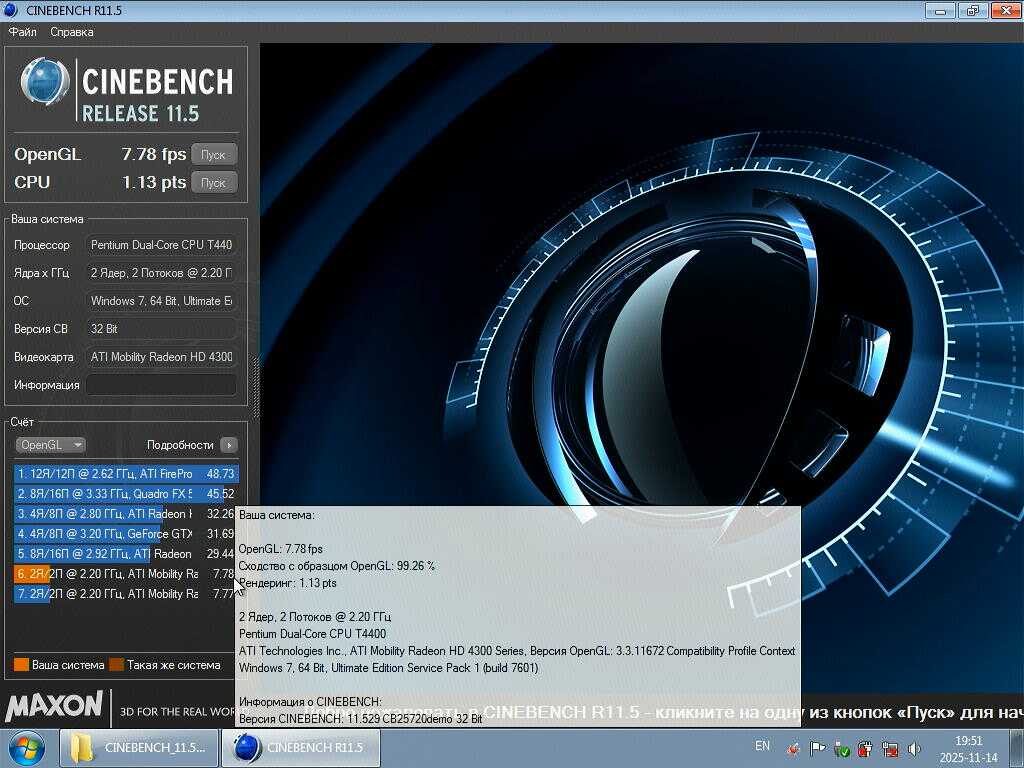1024x768 pixels.
Task: Click the Информация input field
Action: click(161, 385)
